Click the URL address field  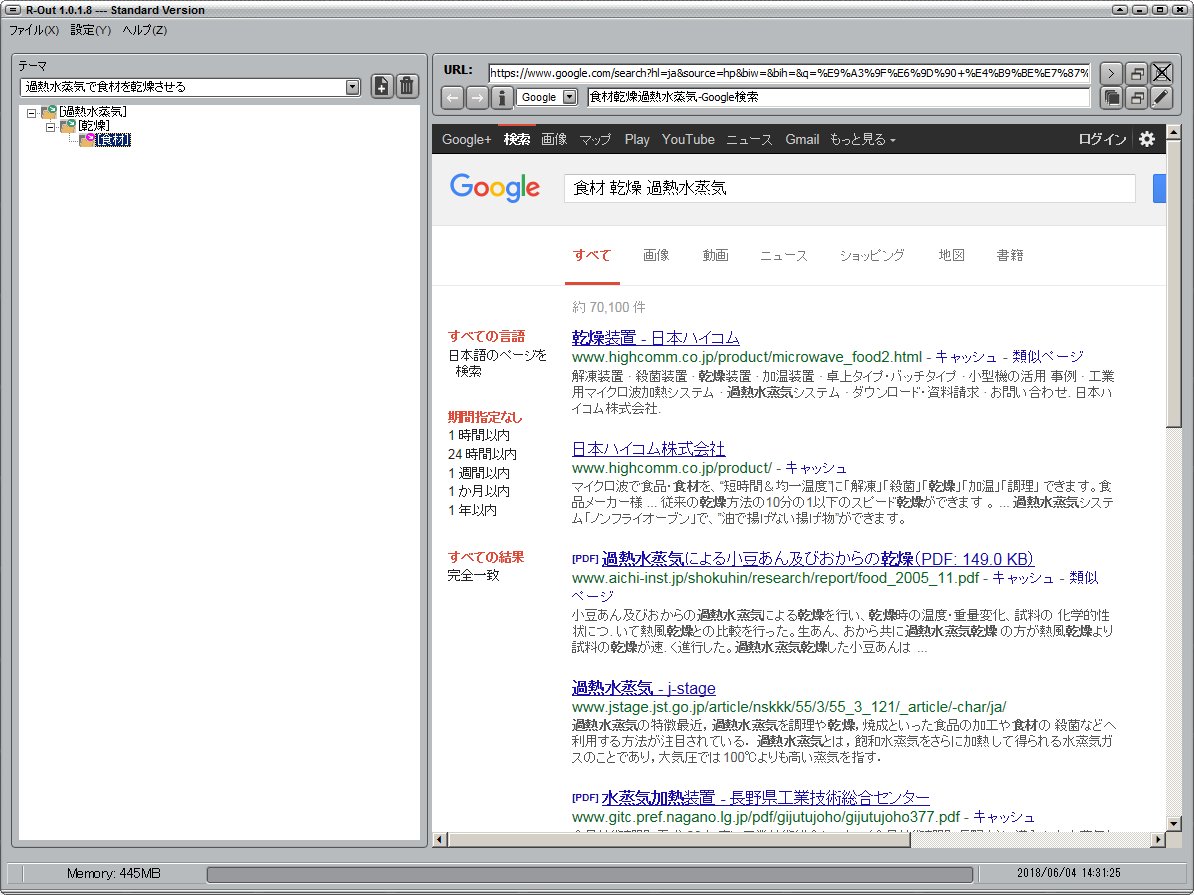click(x=789, y=73)
